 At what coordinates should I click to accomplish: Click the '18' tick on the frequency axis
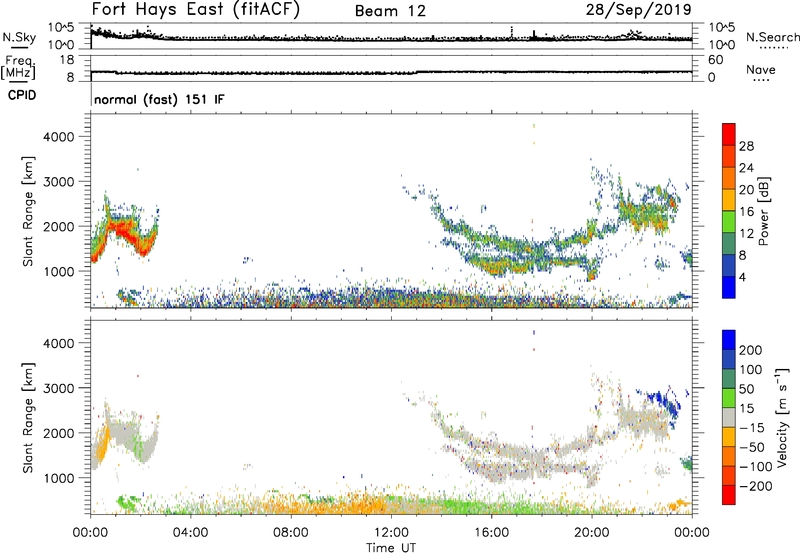[x=67, y=60]
